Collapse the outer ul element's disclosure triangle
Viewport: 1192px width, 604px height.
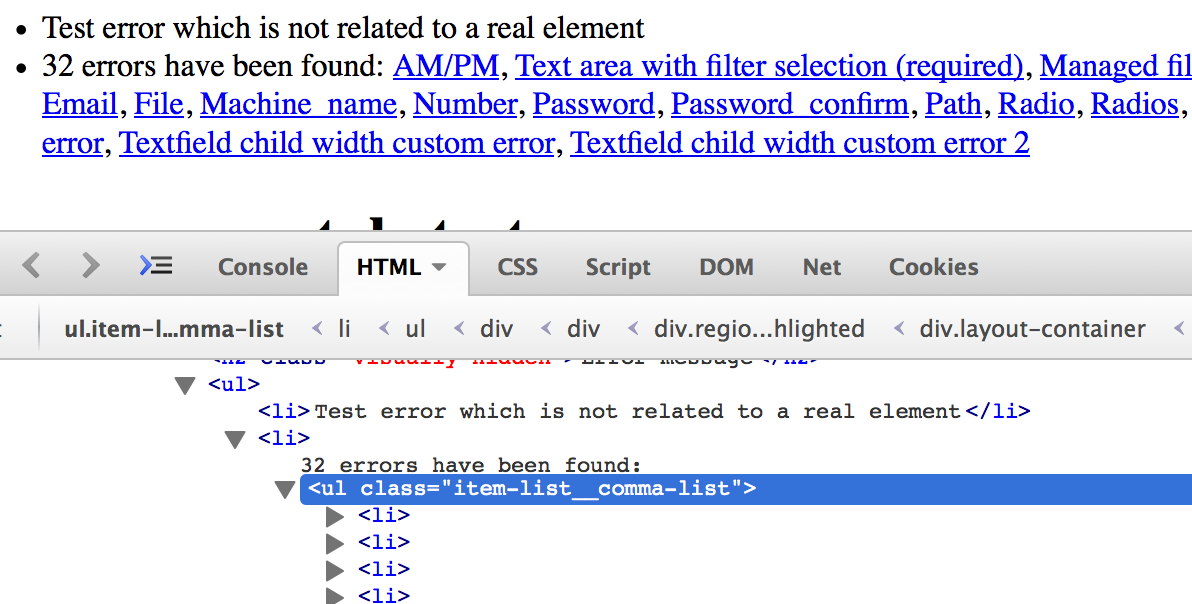click(184, 384)
